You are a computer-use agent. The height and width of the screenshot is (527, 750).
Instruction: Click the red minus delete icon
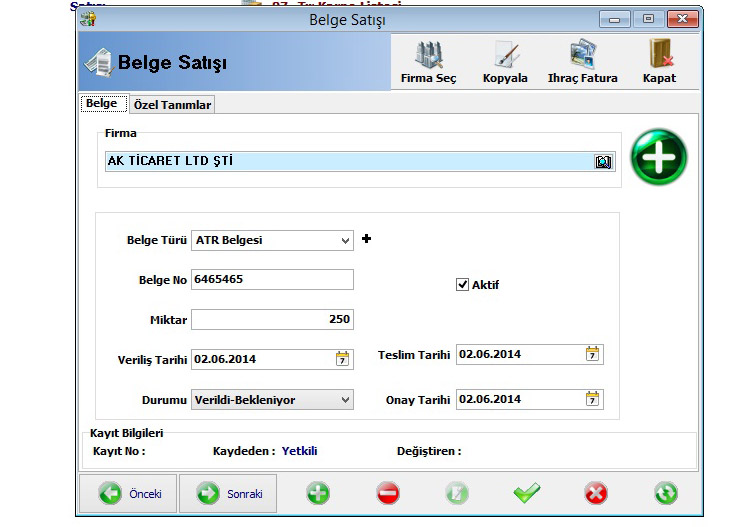point(388,493)
